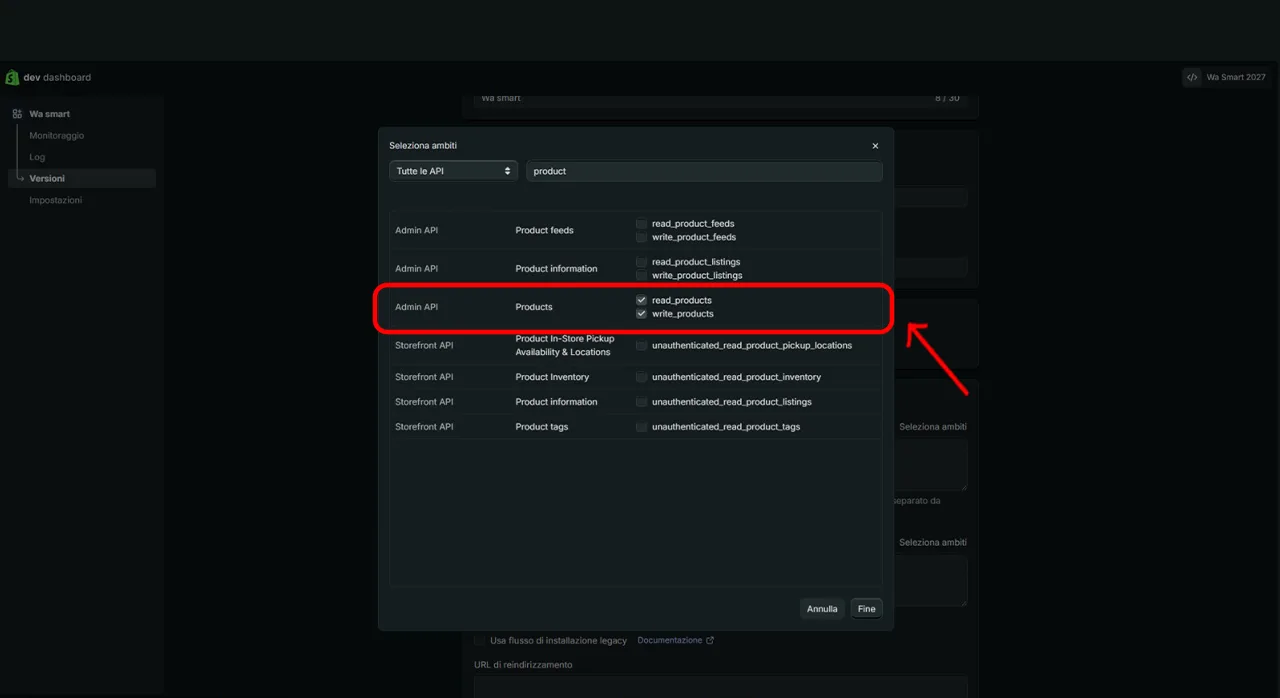The image size is (1280, 698).
Task: Click the external link icon next to Documentazione
Action: click(710, 641)
